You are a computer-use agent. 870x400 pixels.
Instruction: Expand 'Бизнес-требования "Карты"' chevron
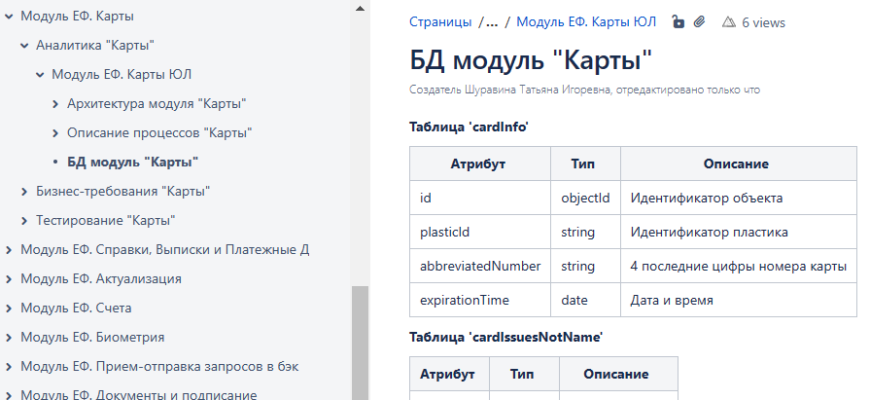24,191
